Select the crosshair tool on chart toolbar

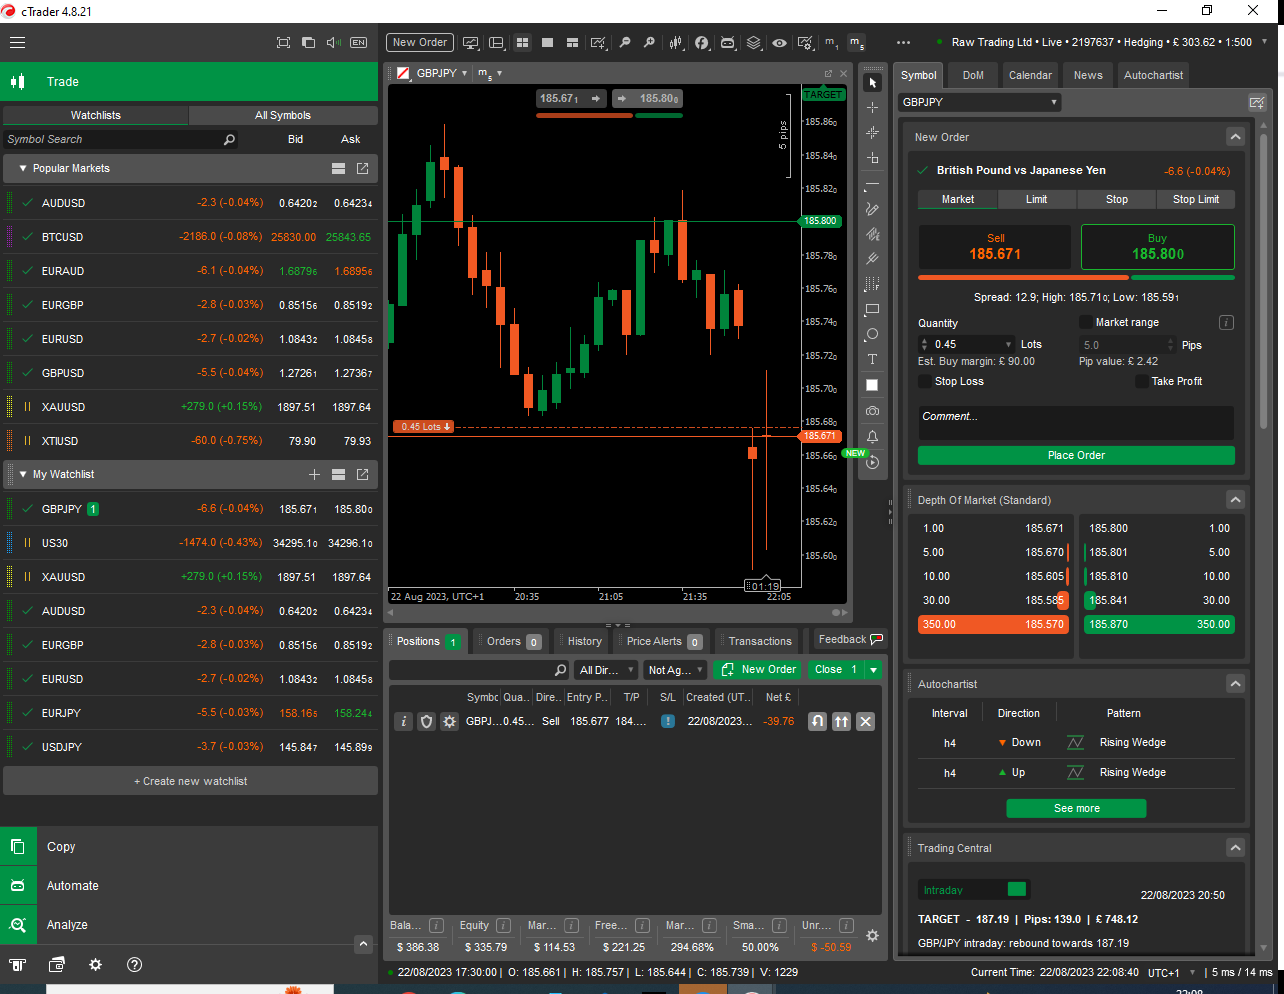click(x=872, y=107)
